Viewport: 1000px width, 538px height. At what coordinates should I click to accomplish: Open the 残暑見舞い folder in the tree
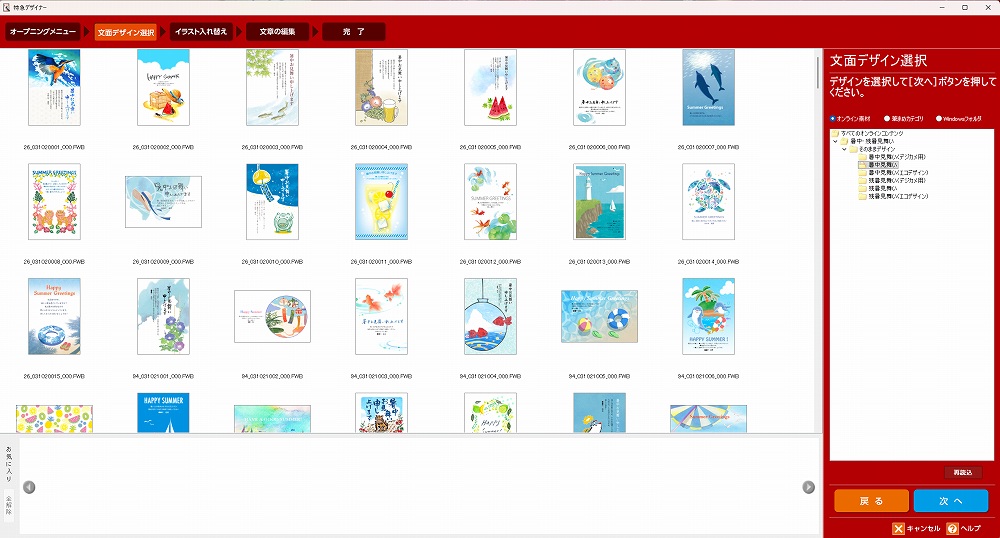[x=881, y=188]
